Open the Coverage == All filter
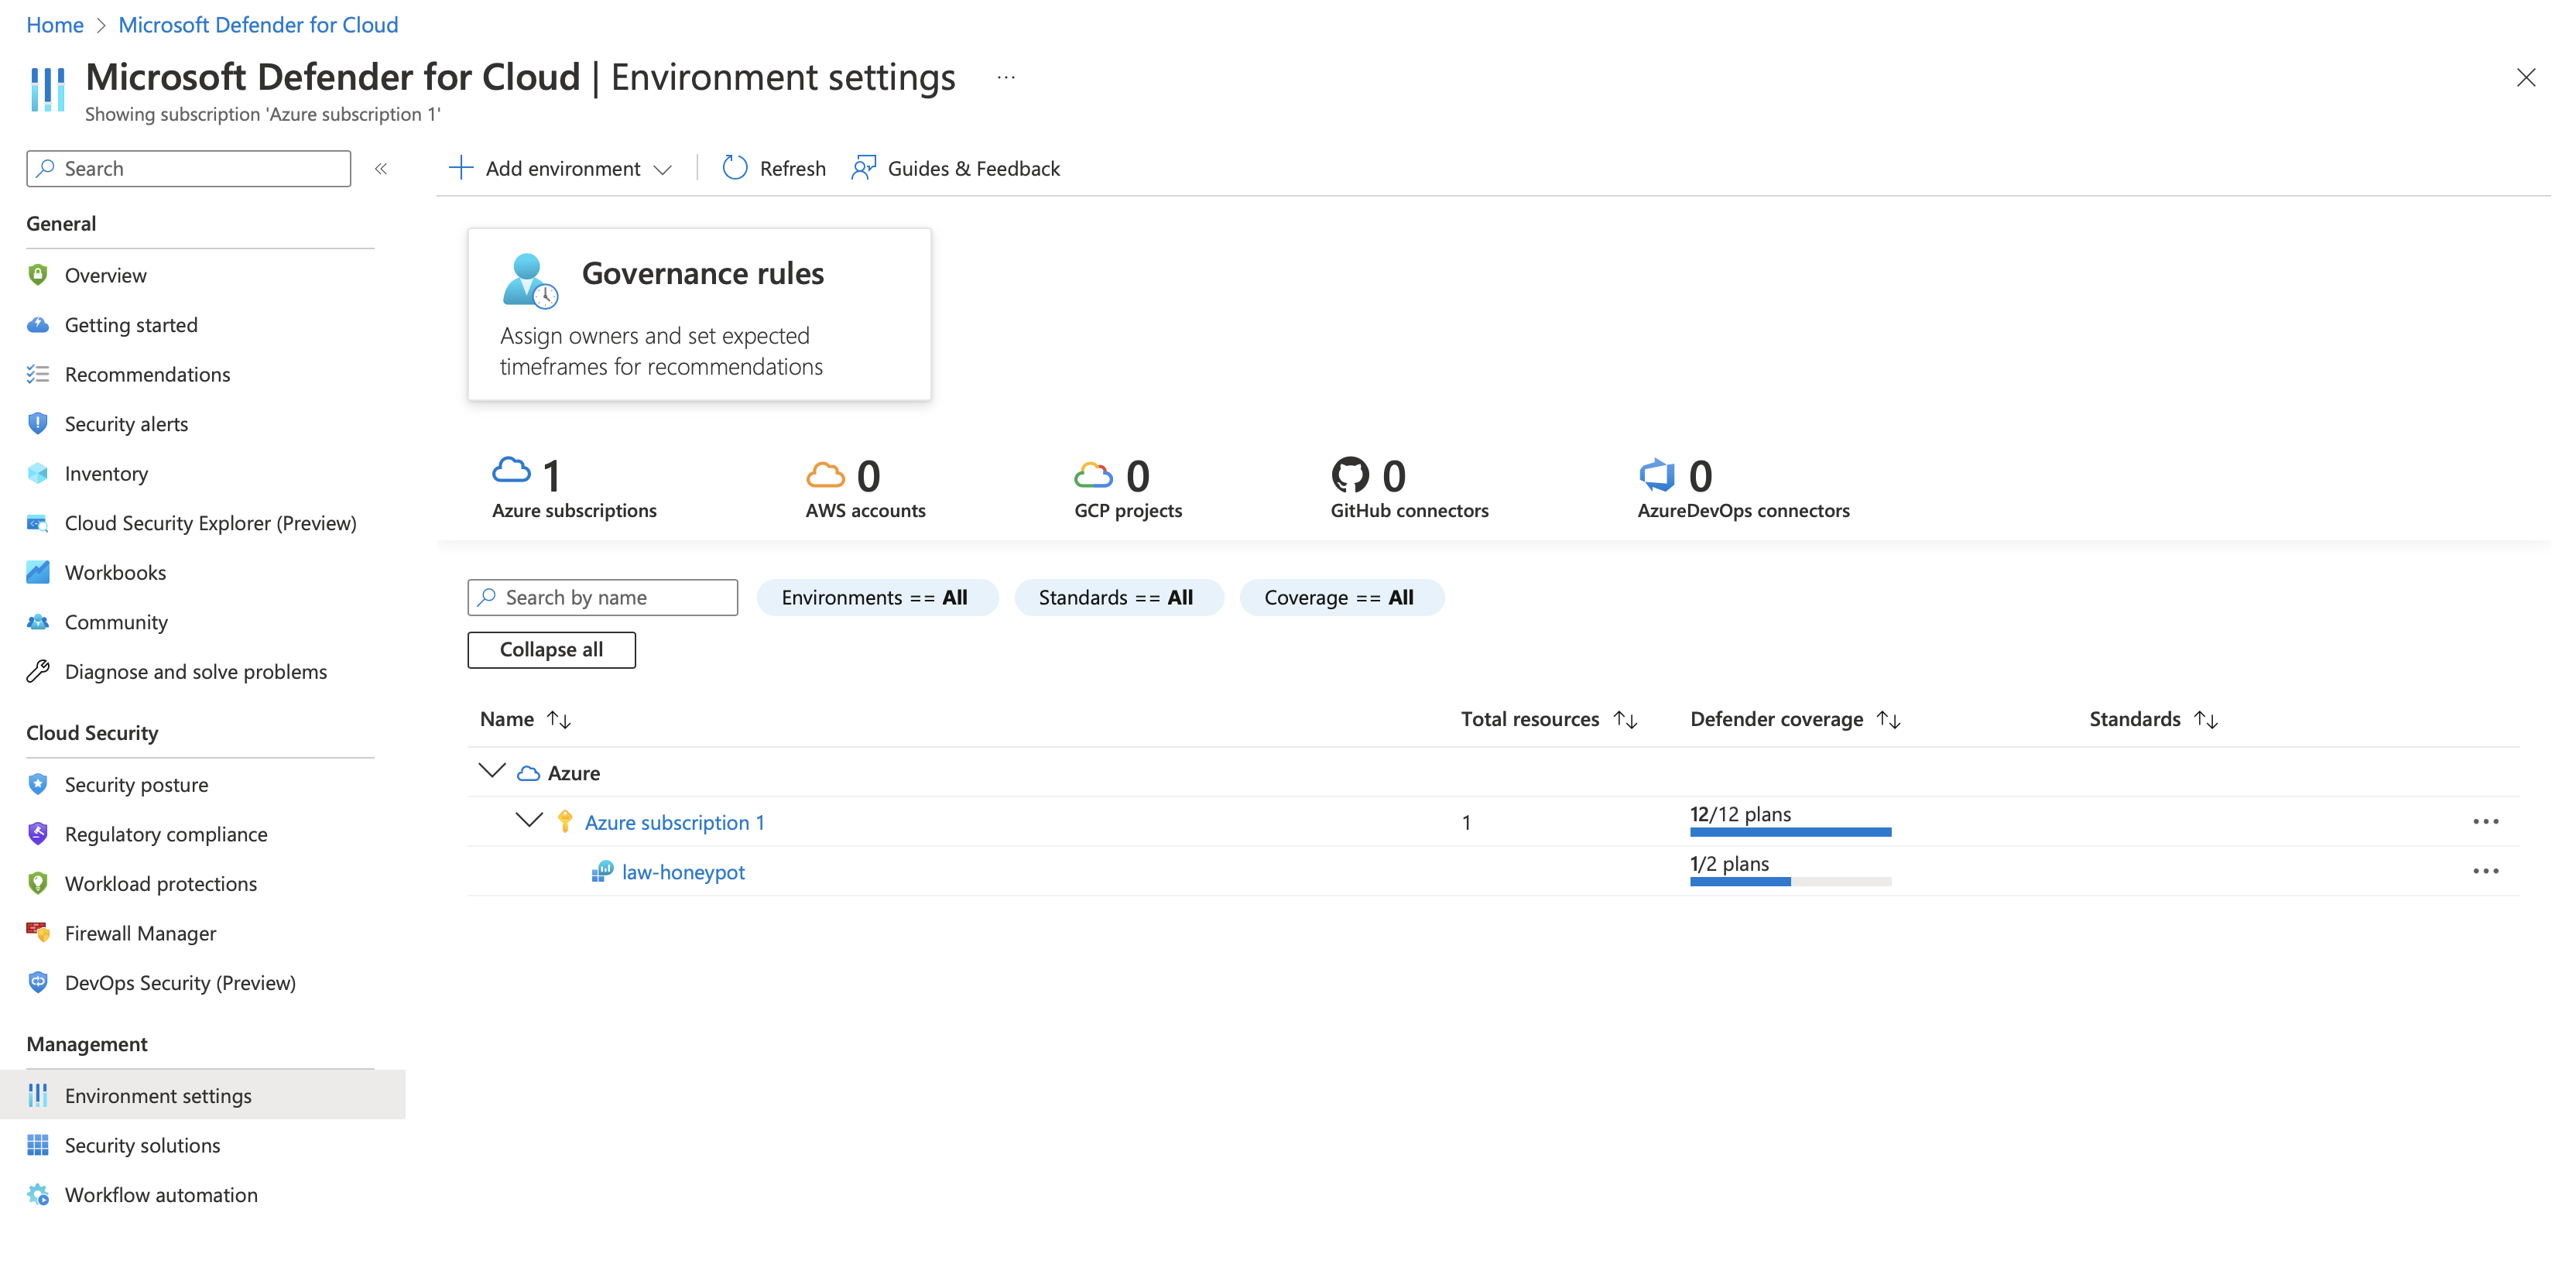This screenshot has height=1271, width=2576. [1341, 597]
